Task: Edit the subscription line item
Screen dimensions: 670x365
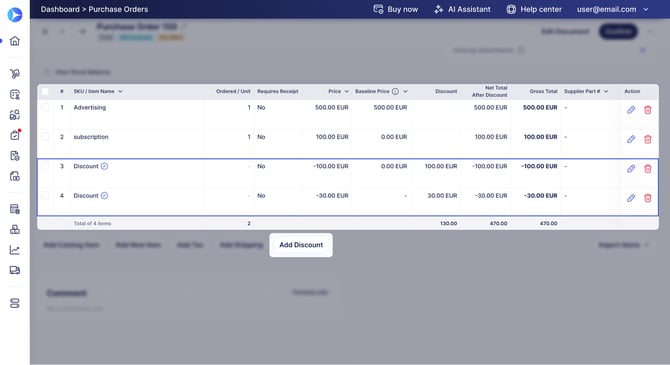Action: pyautogui.click(x=631, y=139)
